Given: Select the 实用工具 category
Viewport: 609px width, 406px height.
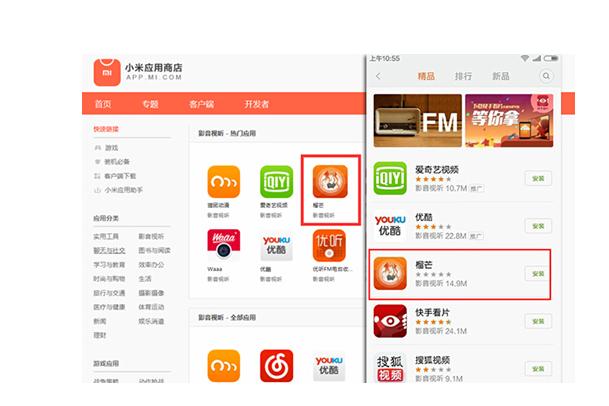Looking at the screenshot, I should 106,236.
